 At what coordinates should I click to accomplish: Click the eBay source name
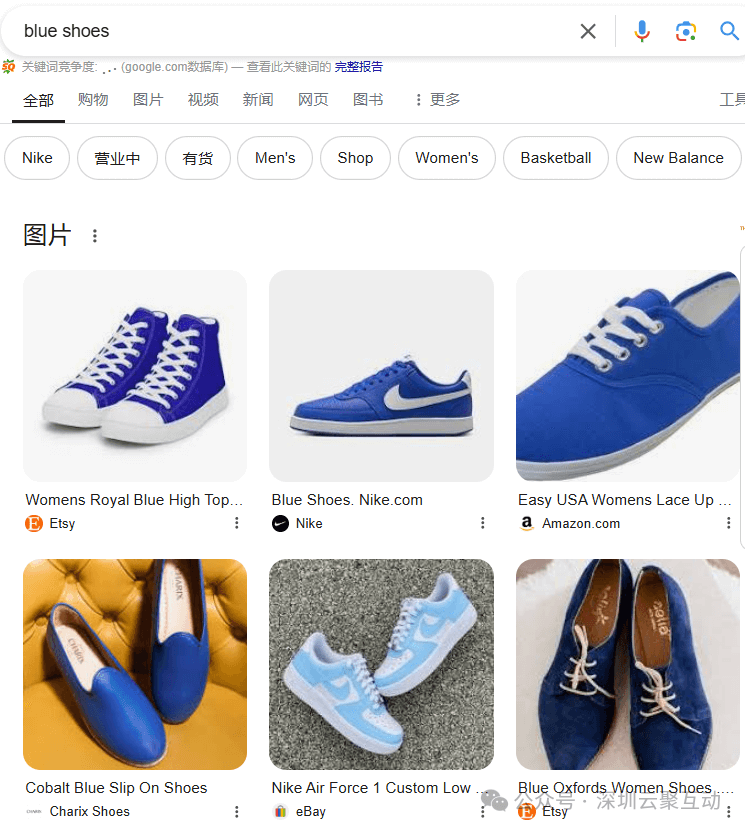[x=311, y=812]
